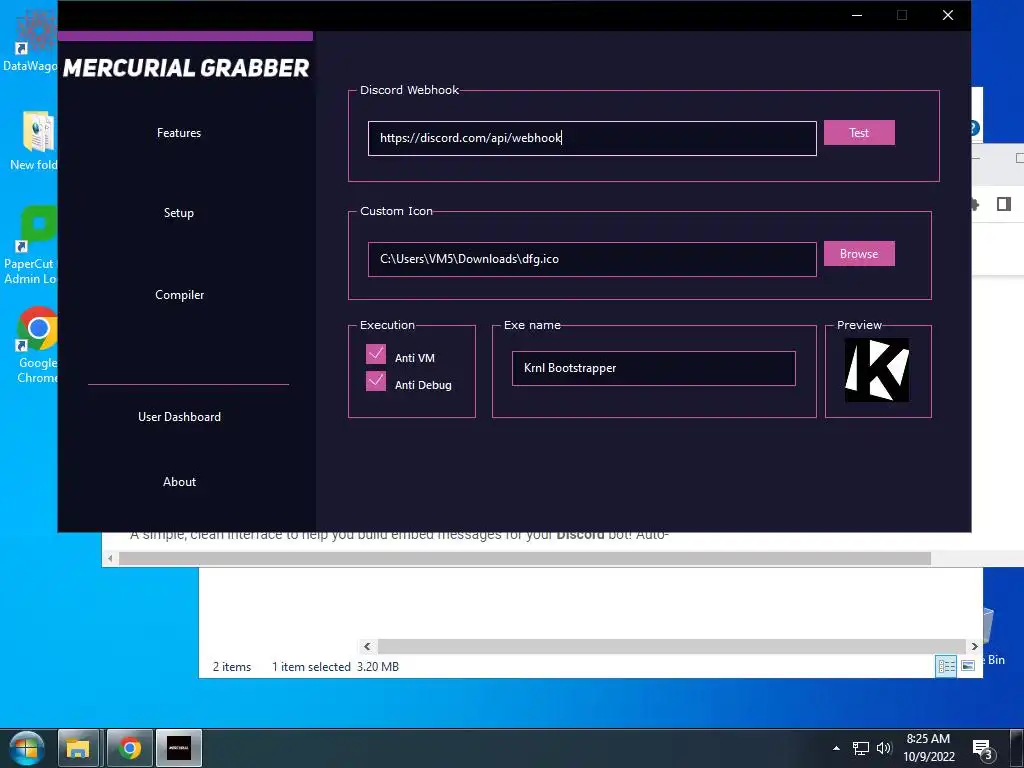Click the Explorer horizontal scrollbar right arrow
This screenshot has height=768, width=1024.
click(974, 647)
